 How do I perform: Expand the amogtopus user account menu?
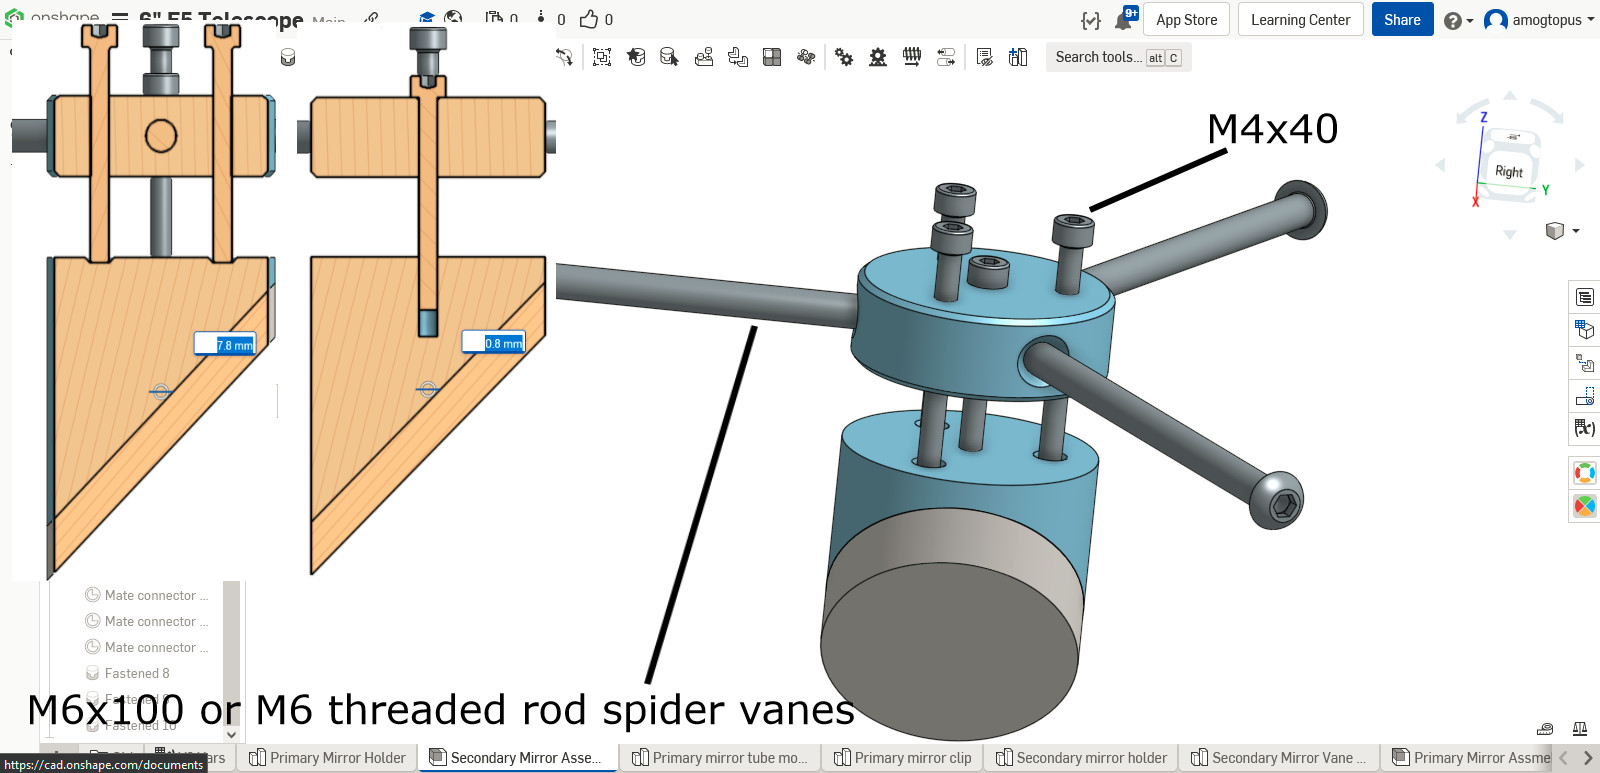coord(1539,20)
